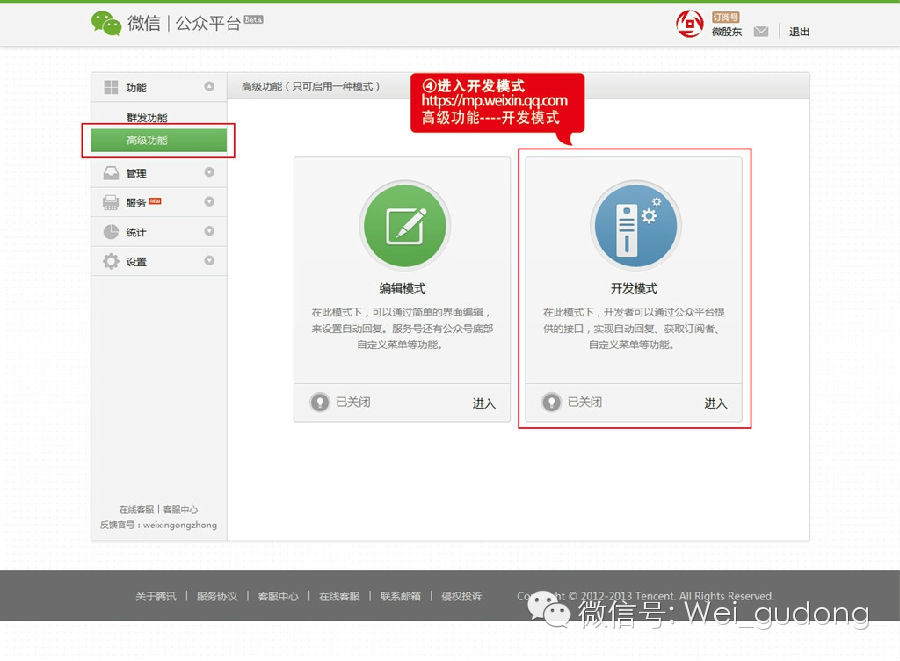
Task: Click the 编辑模式 title text
Action: pyautogui.click(x=402, y=289)
